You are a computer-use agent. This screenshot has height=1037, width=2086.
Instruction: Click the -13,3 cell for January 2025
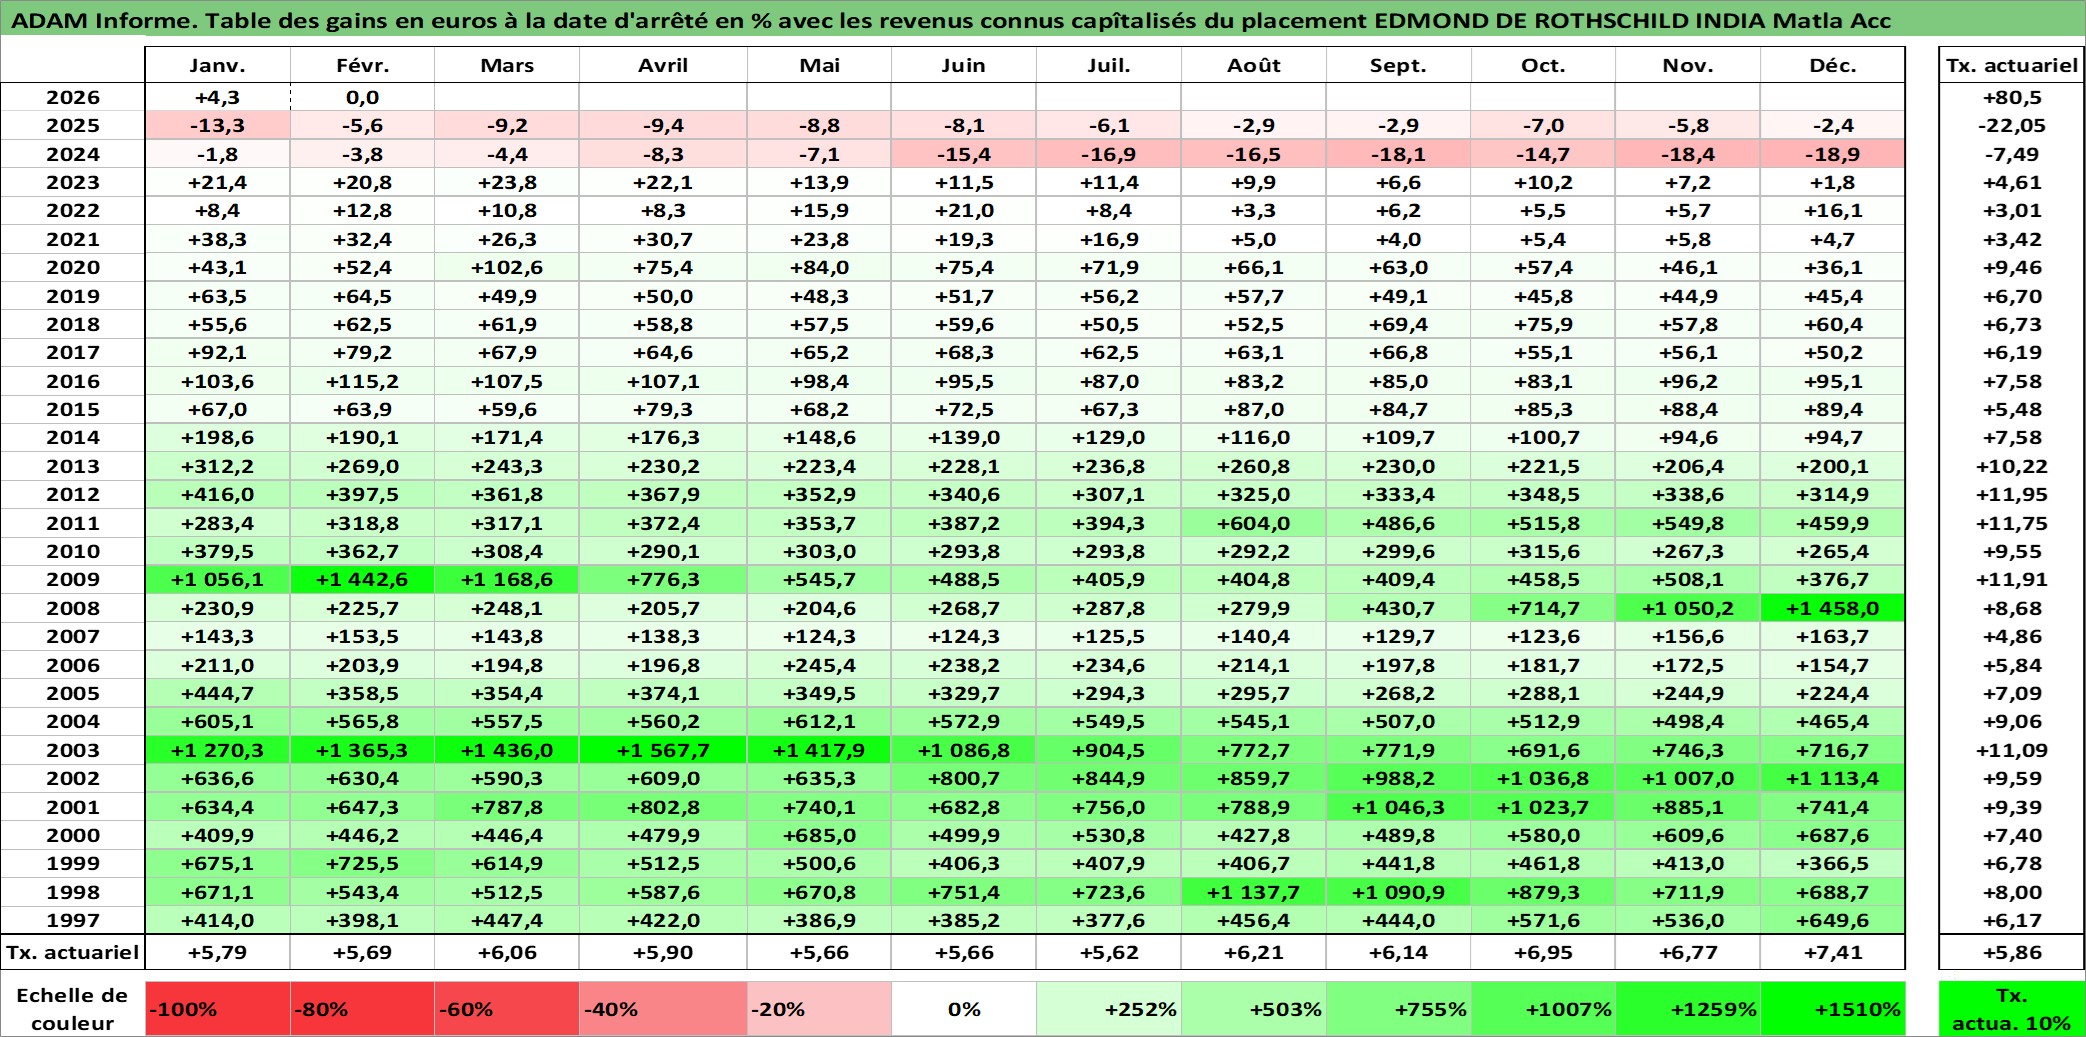point(217,125)
